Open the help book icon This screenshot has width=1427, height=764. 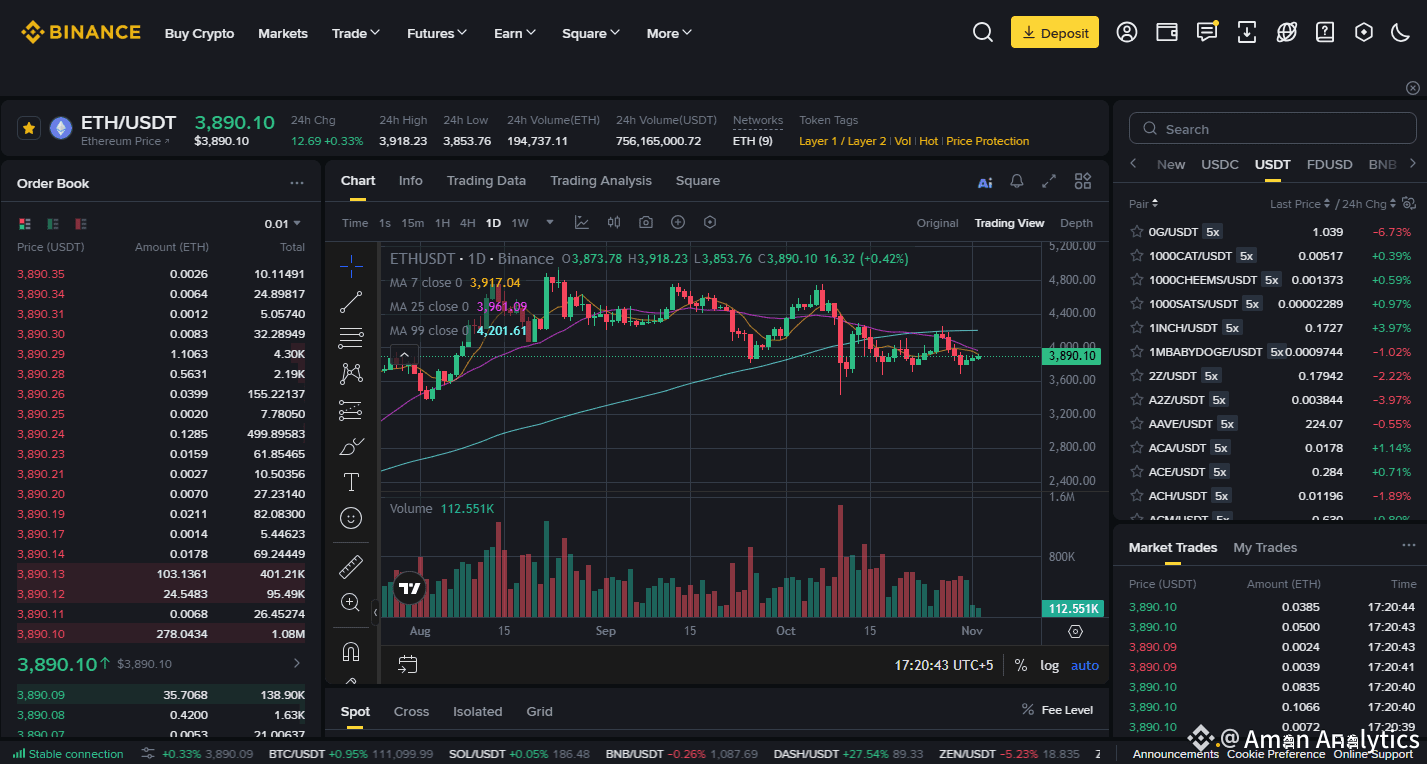(1325, 32)
